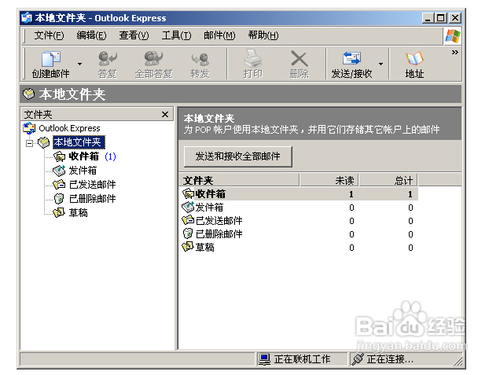Open the Addresses (地址) book icon
This screenshot has height=375, width=500.
[414, 59]
